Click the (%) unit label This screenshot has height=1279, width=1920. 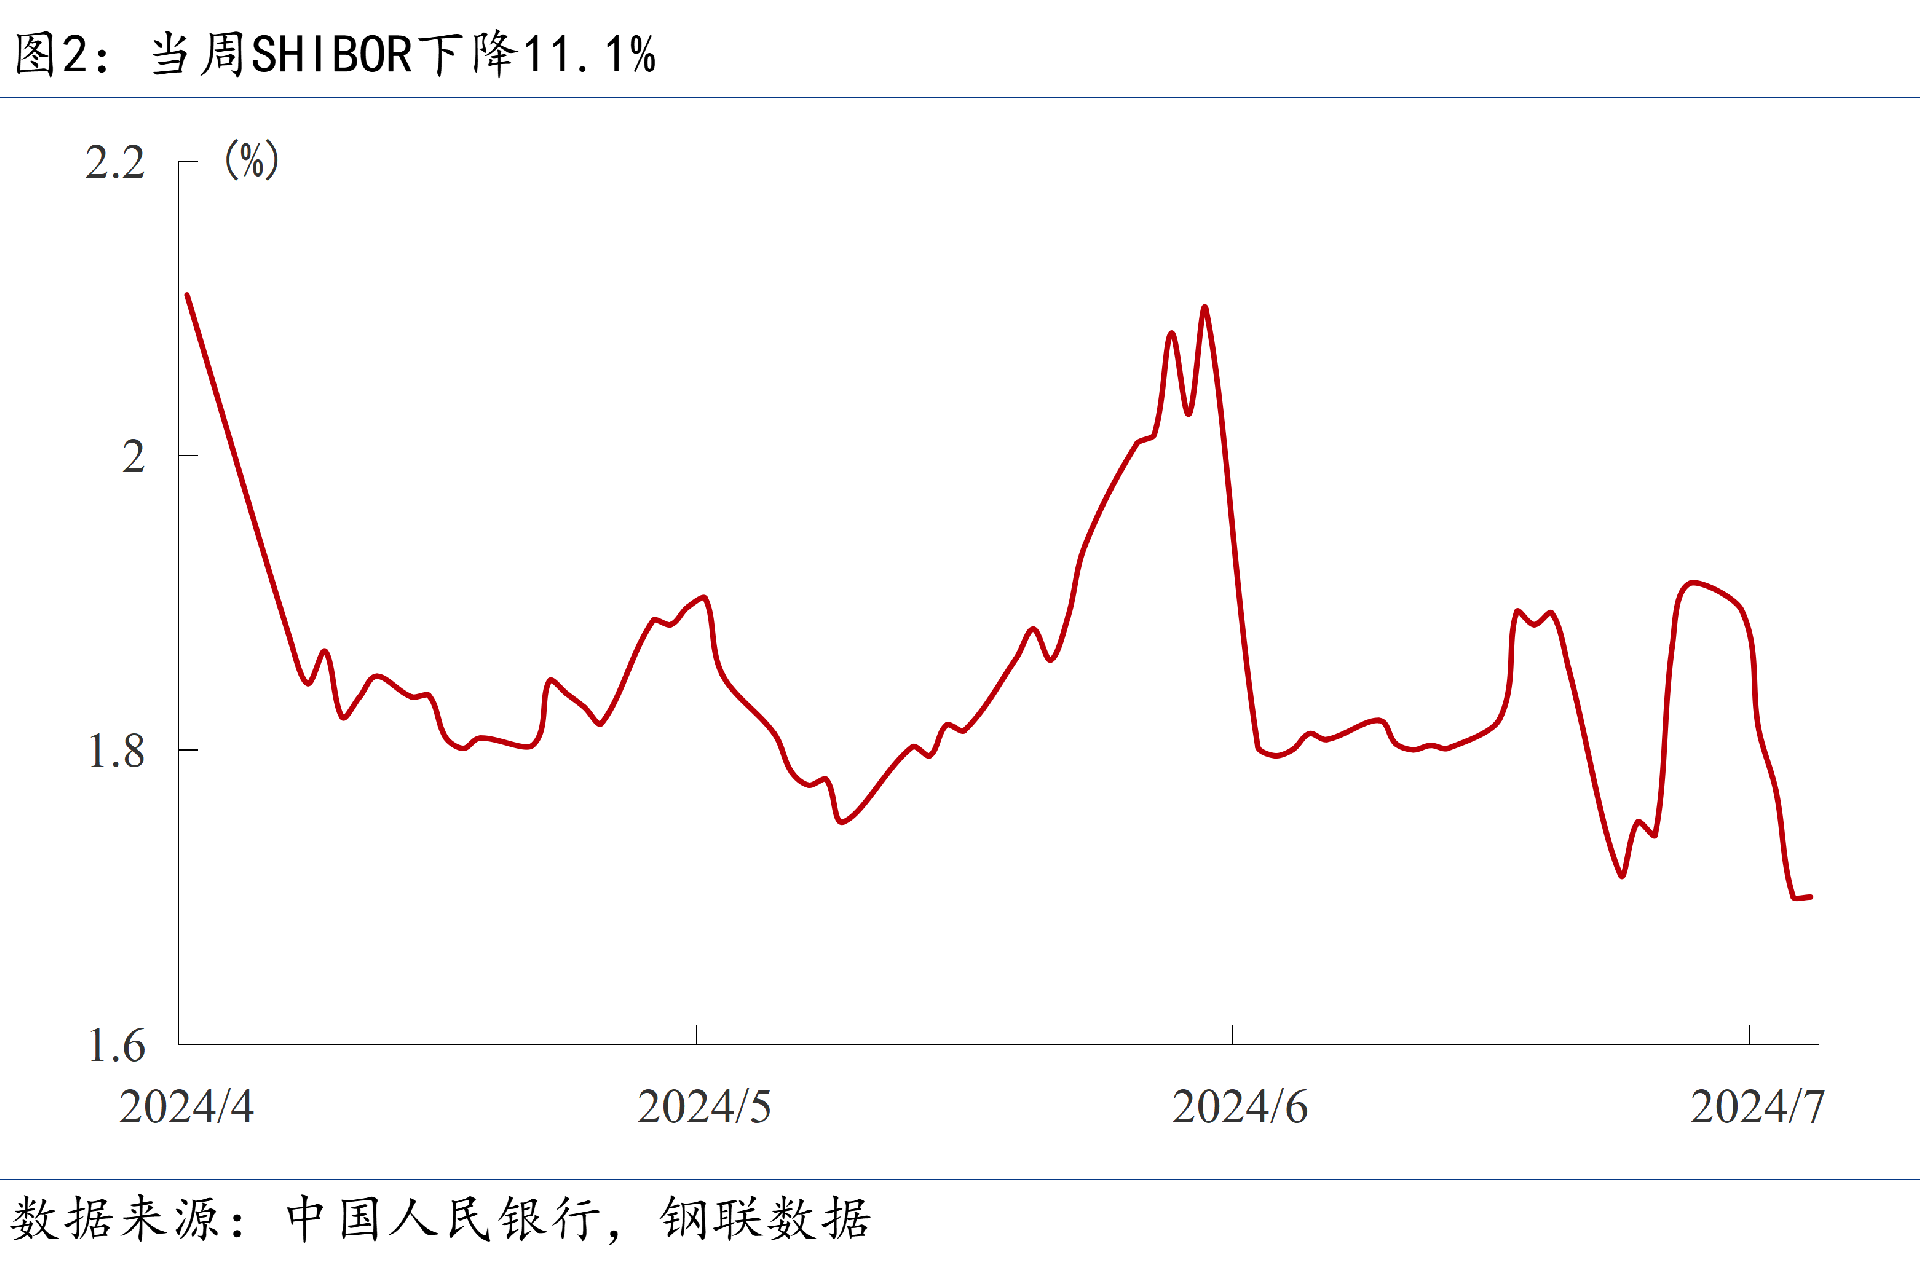(251, 160)
